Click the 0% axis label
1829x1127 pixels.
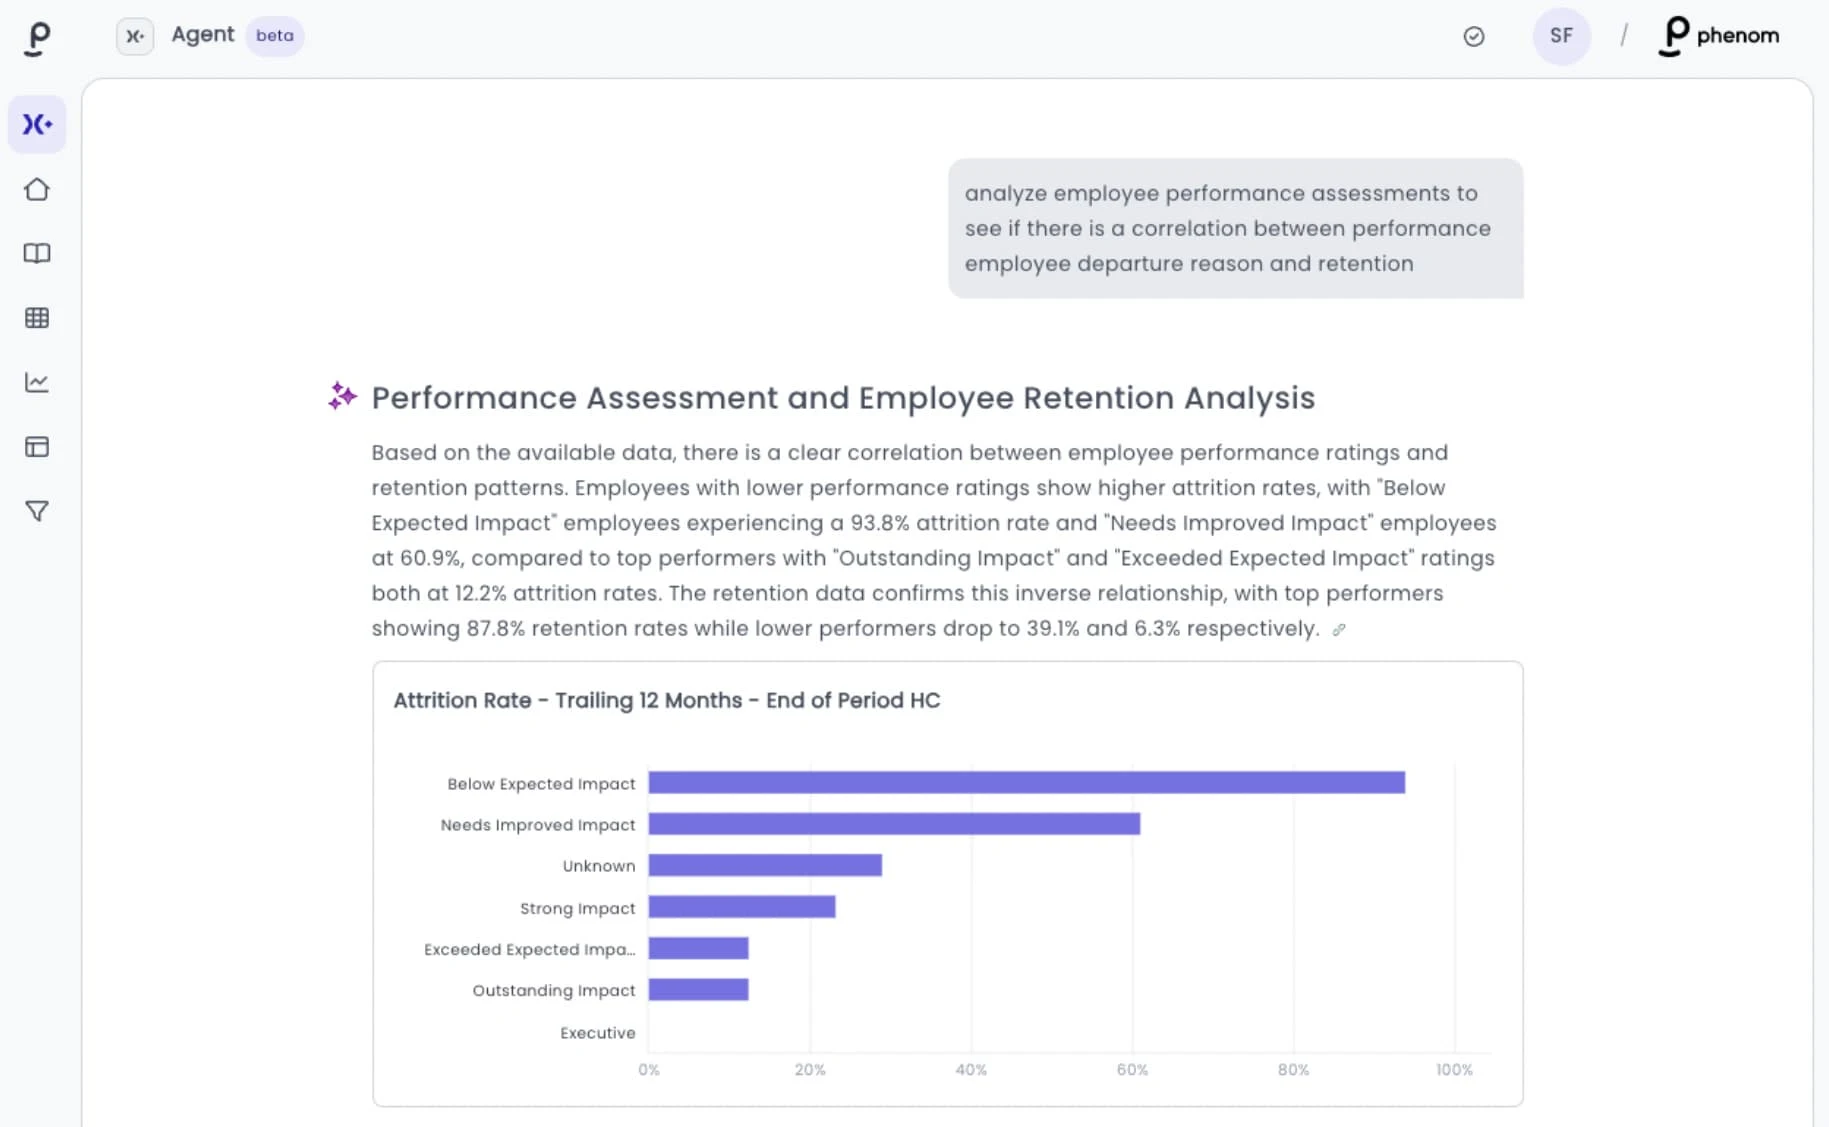[649, 1070]
